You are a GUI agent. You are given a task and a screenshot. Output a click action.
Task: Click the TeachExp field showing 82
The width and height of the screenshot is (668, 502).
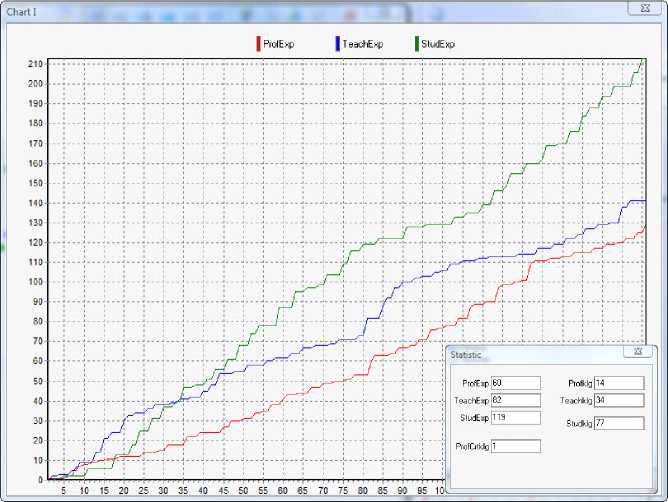click(x=515, y=400)
